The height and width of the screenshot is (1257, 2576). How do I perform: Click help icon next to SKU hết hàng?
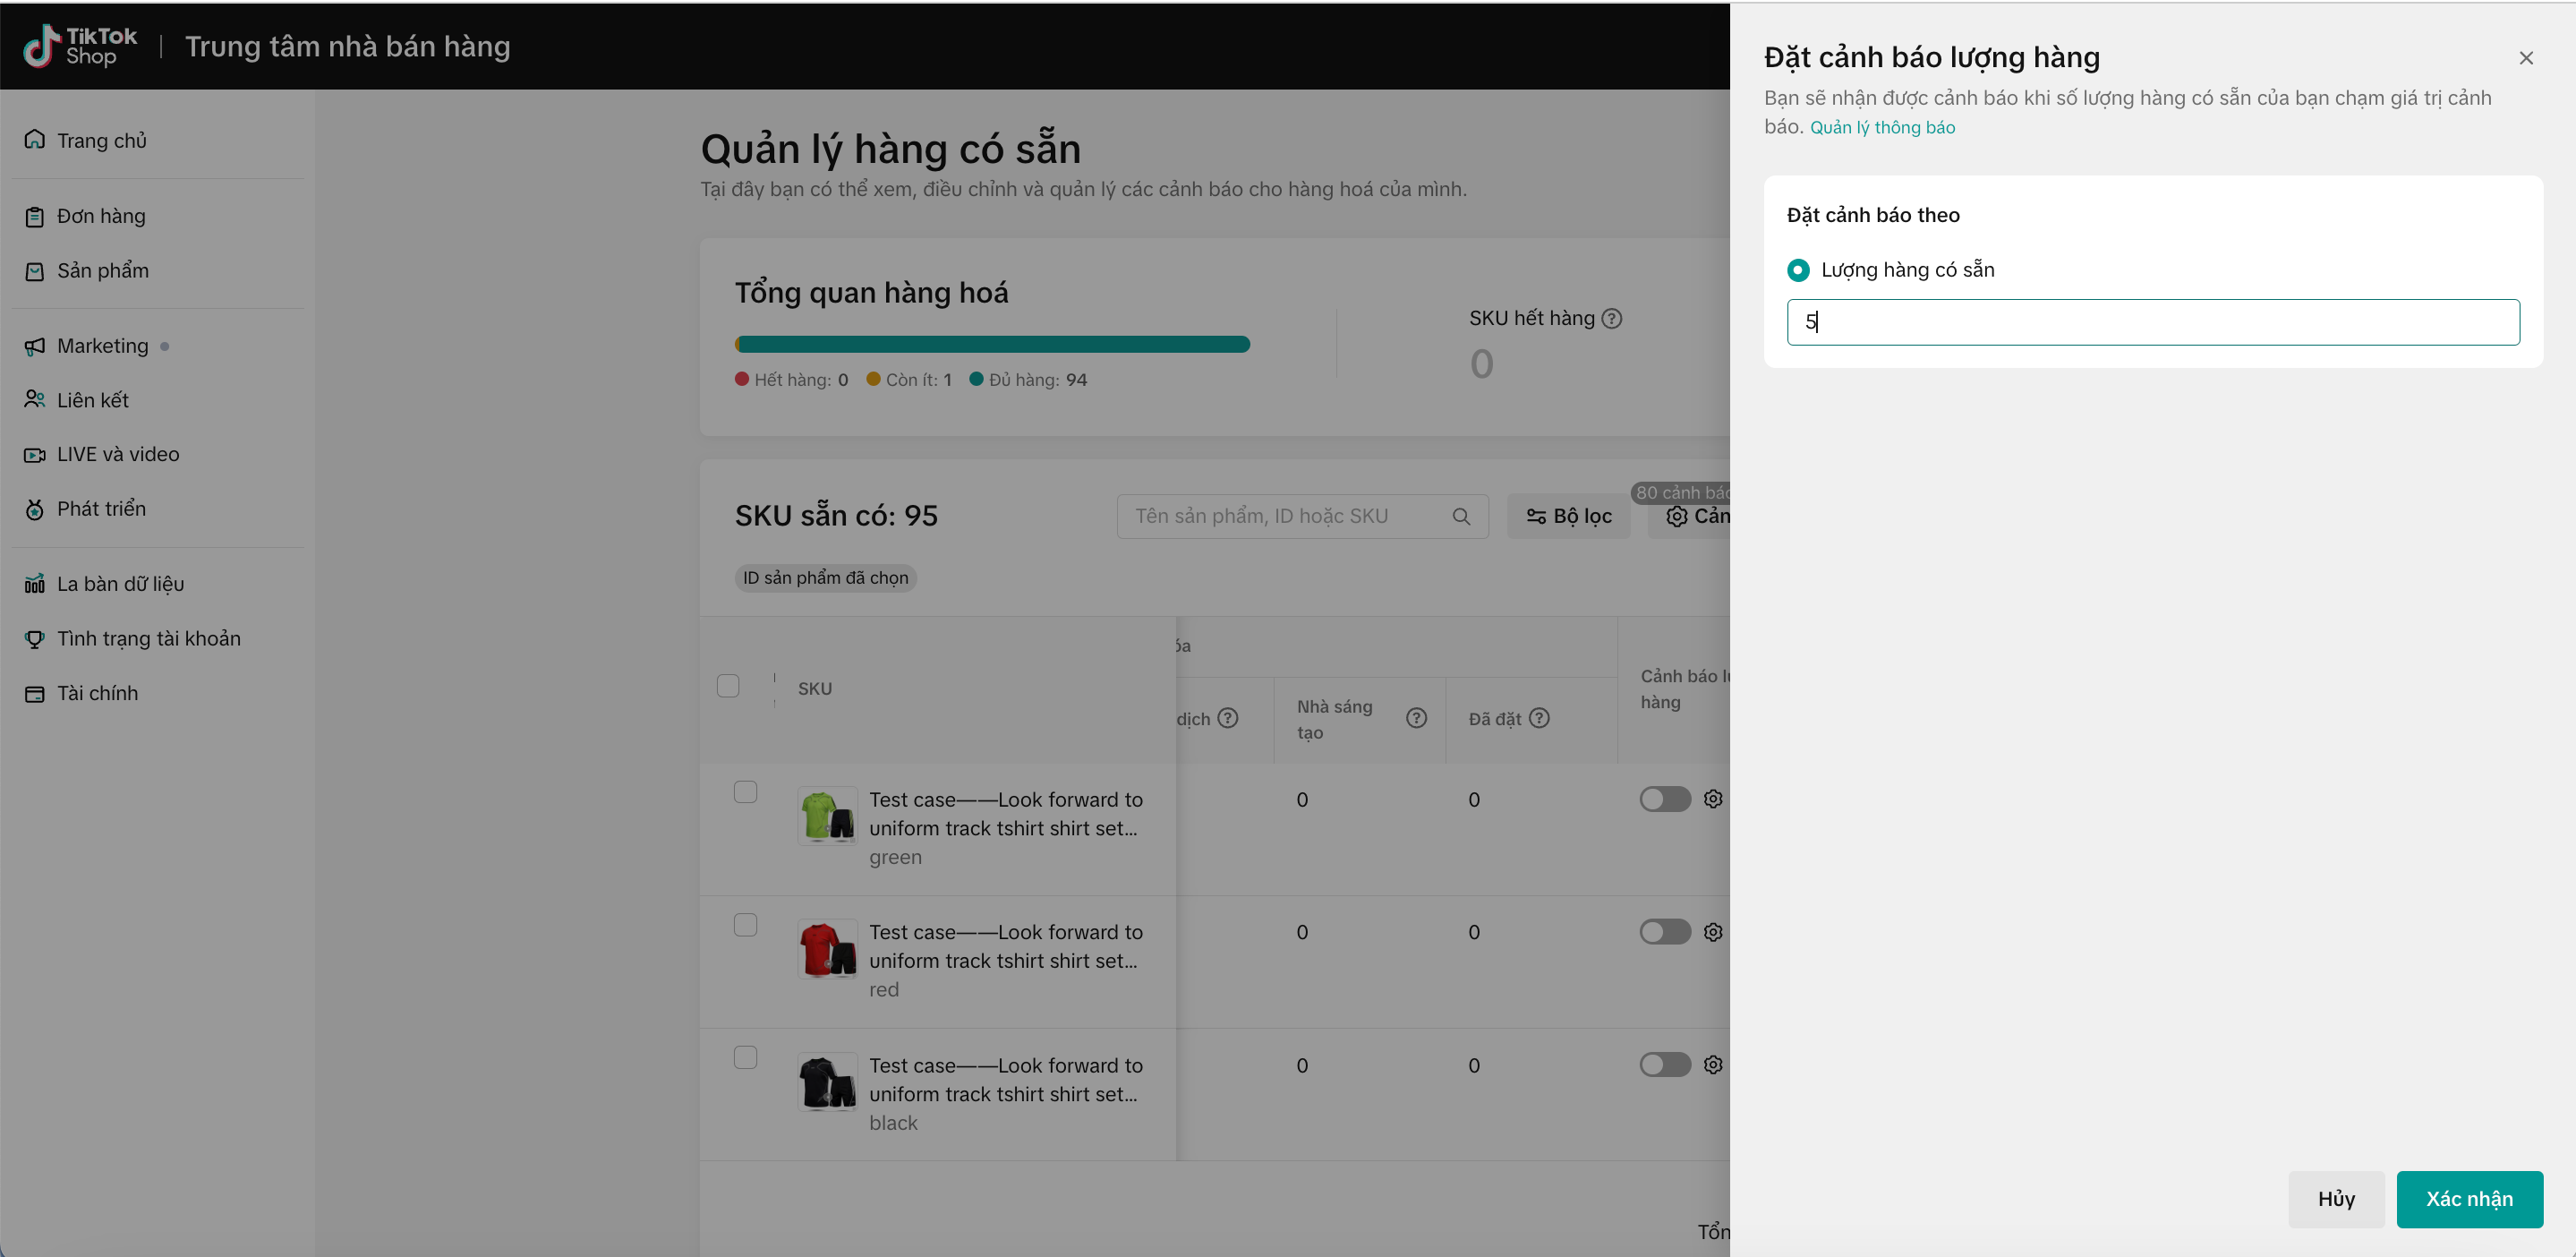[1612, 318]
